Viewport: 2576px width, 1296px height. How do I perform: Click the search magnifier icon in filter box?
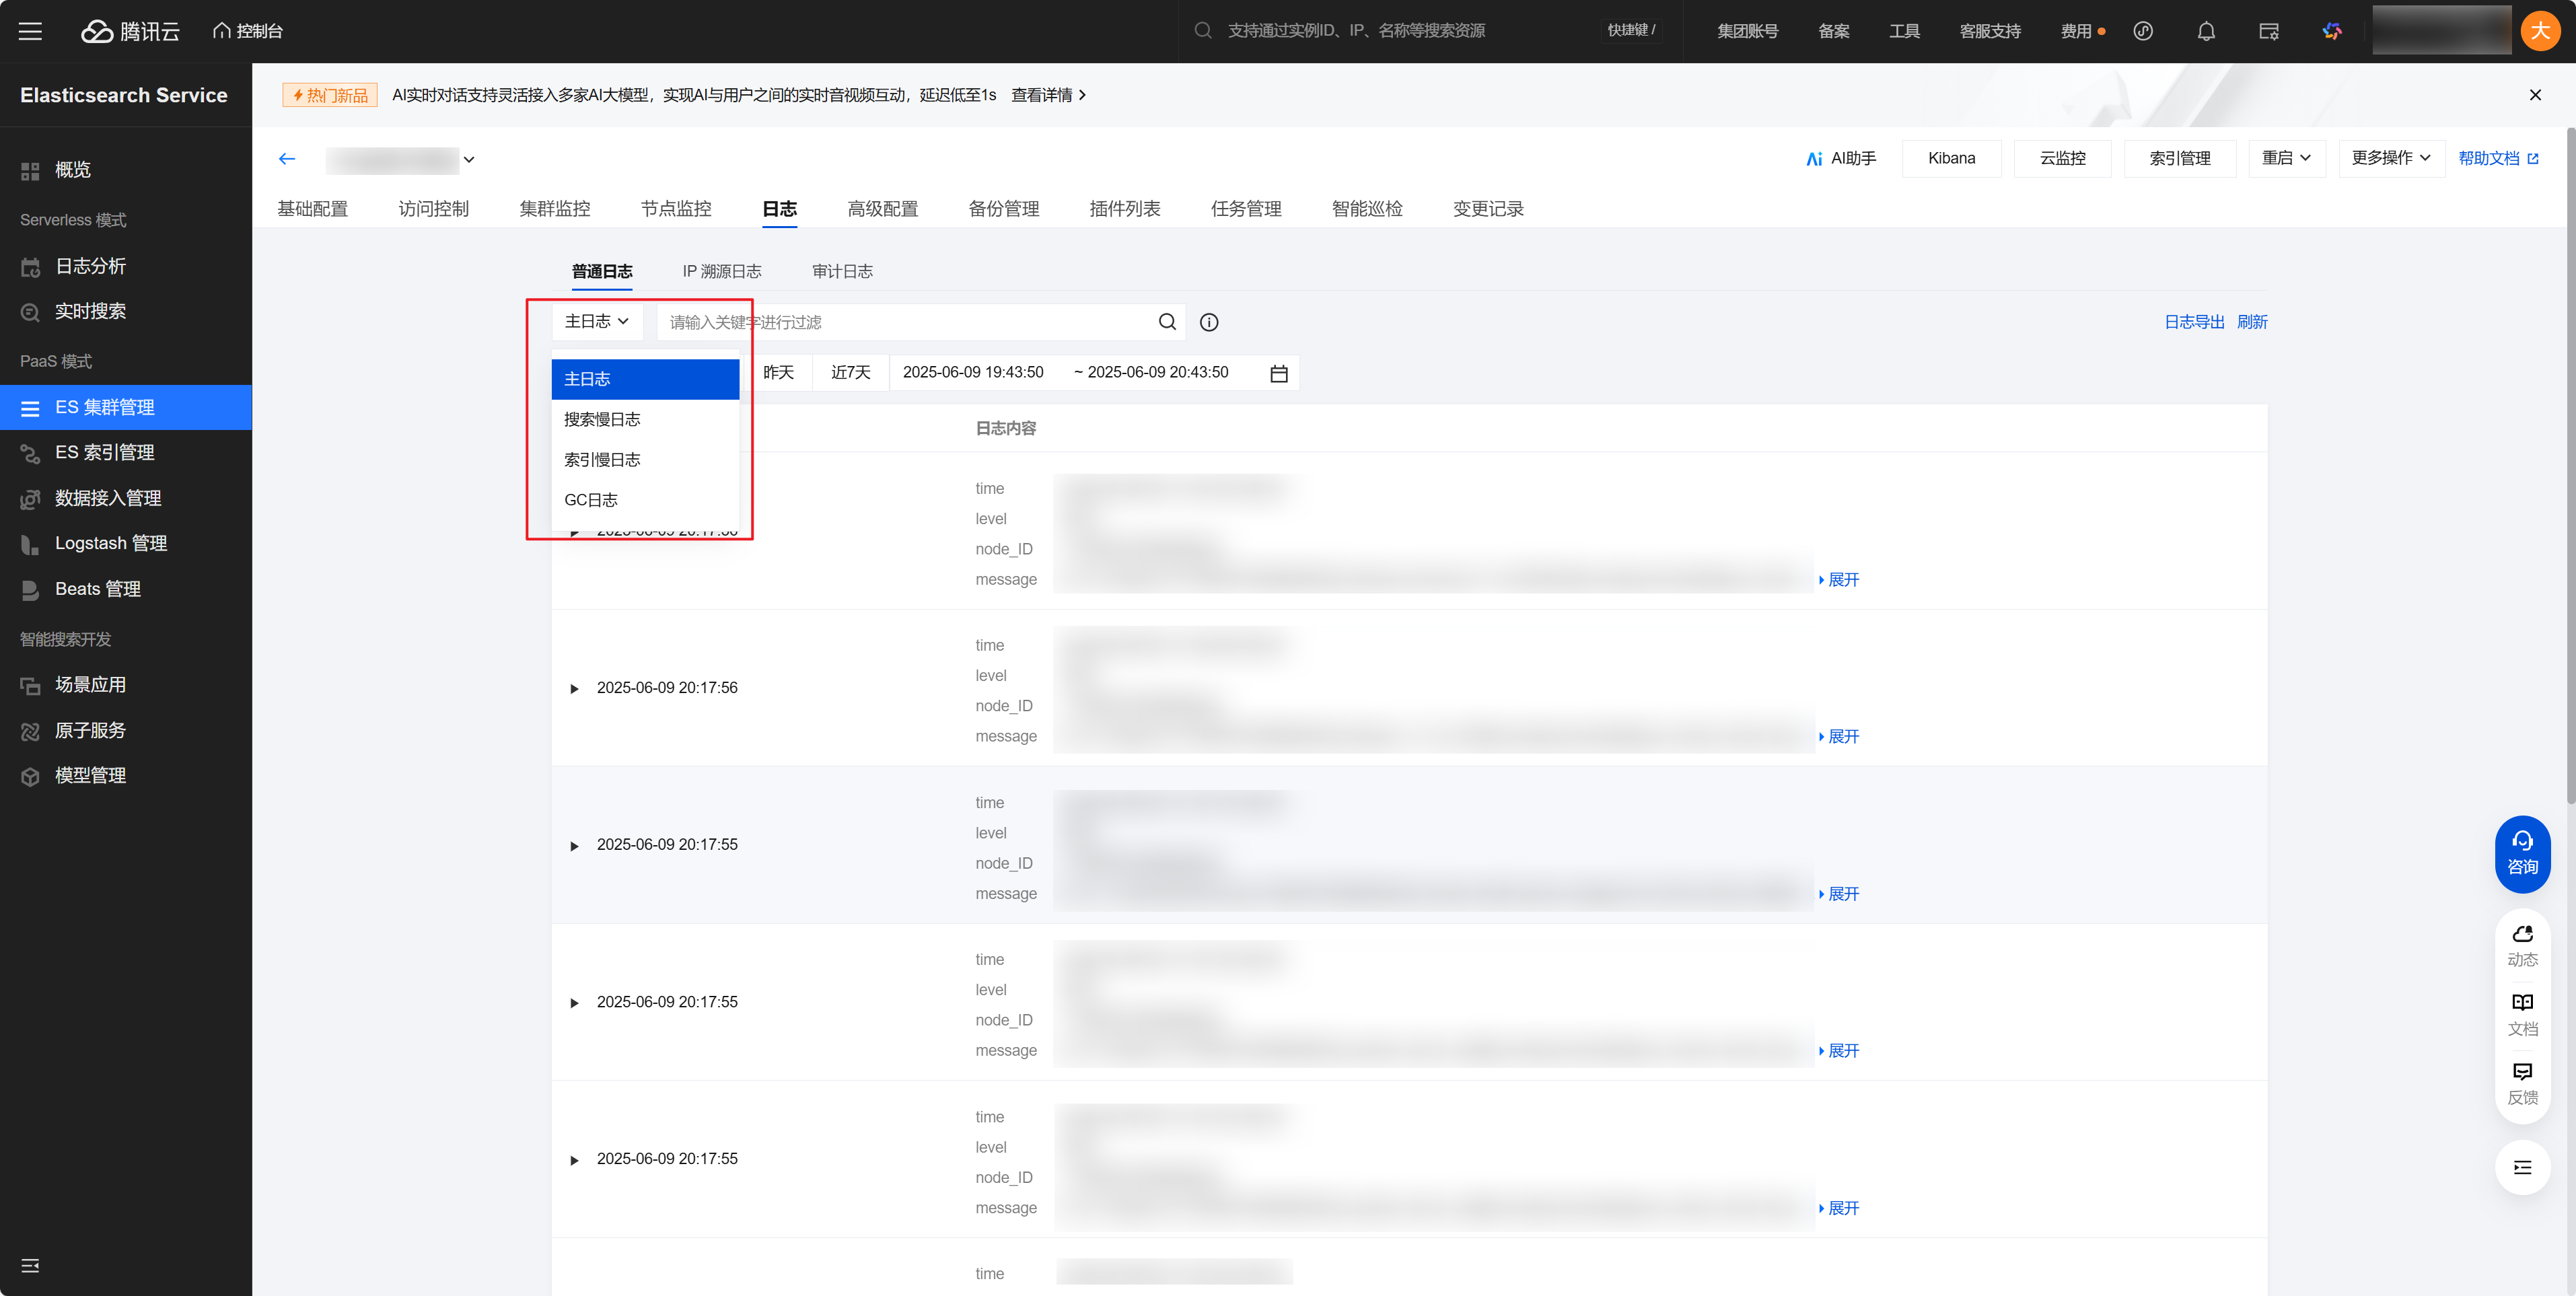1166,322
